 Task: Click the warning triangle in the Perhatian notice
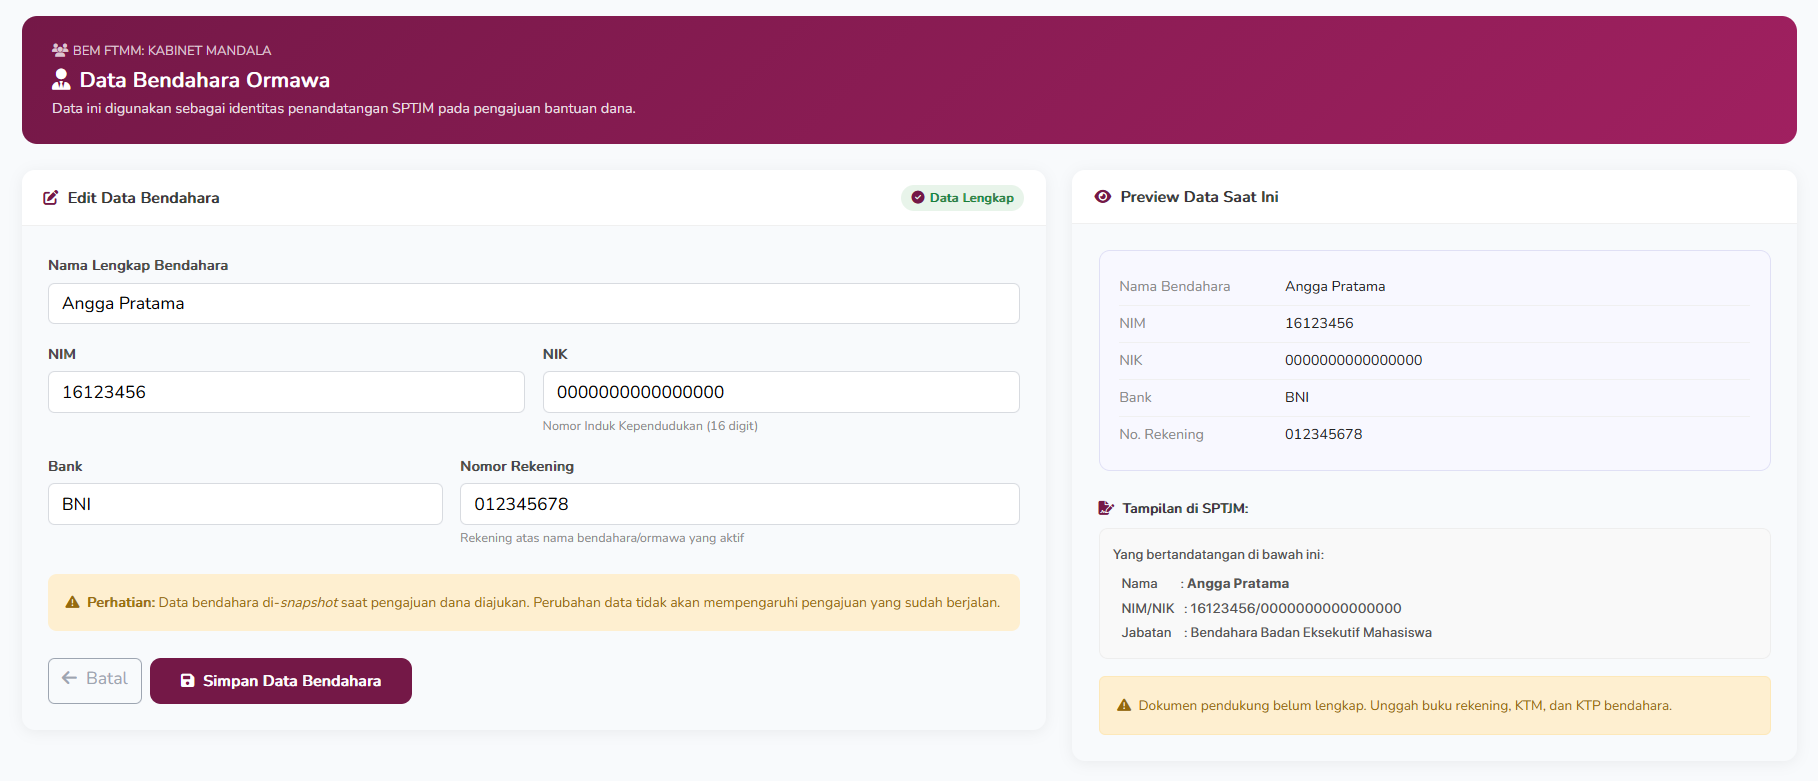pyautogui.click(x=72, y=602)
